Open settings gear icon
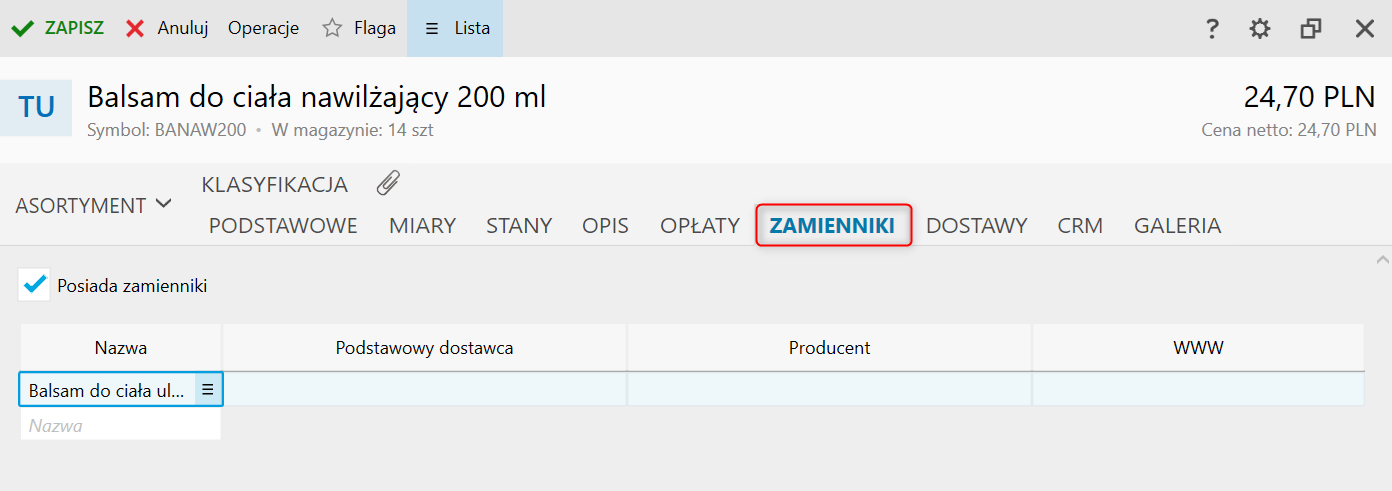This screenshot has width=1392, height=491. click(1260, 29)
